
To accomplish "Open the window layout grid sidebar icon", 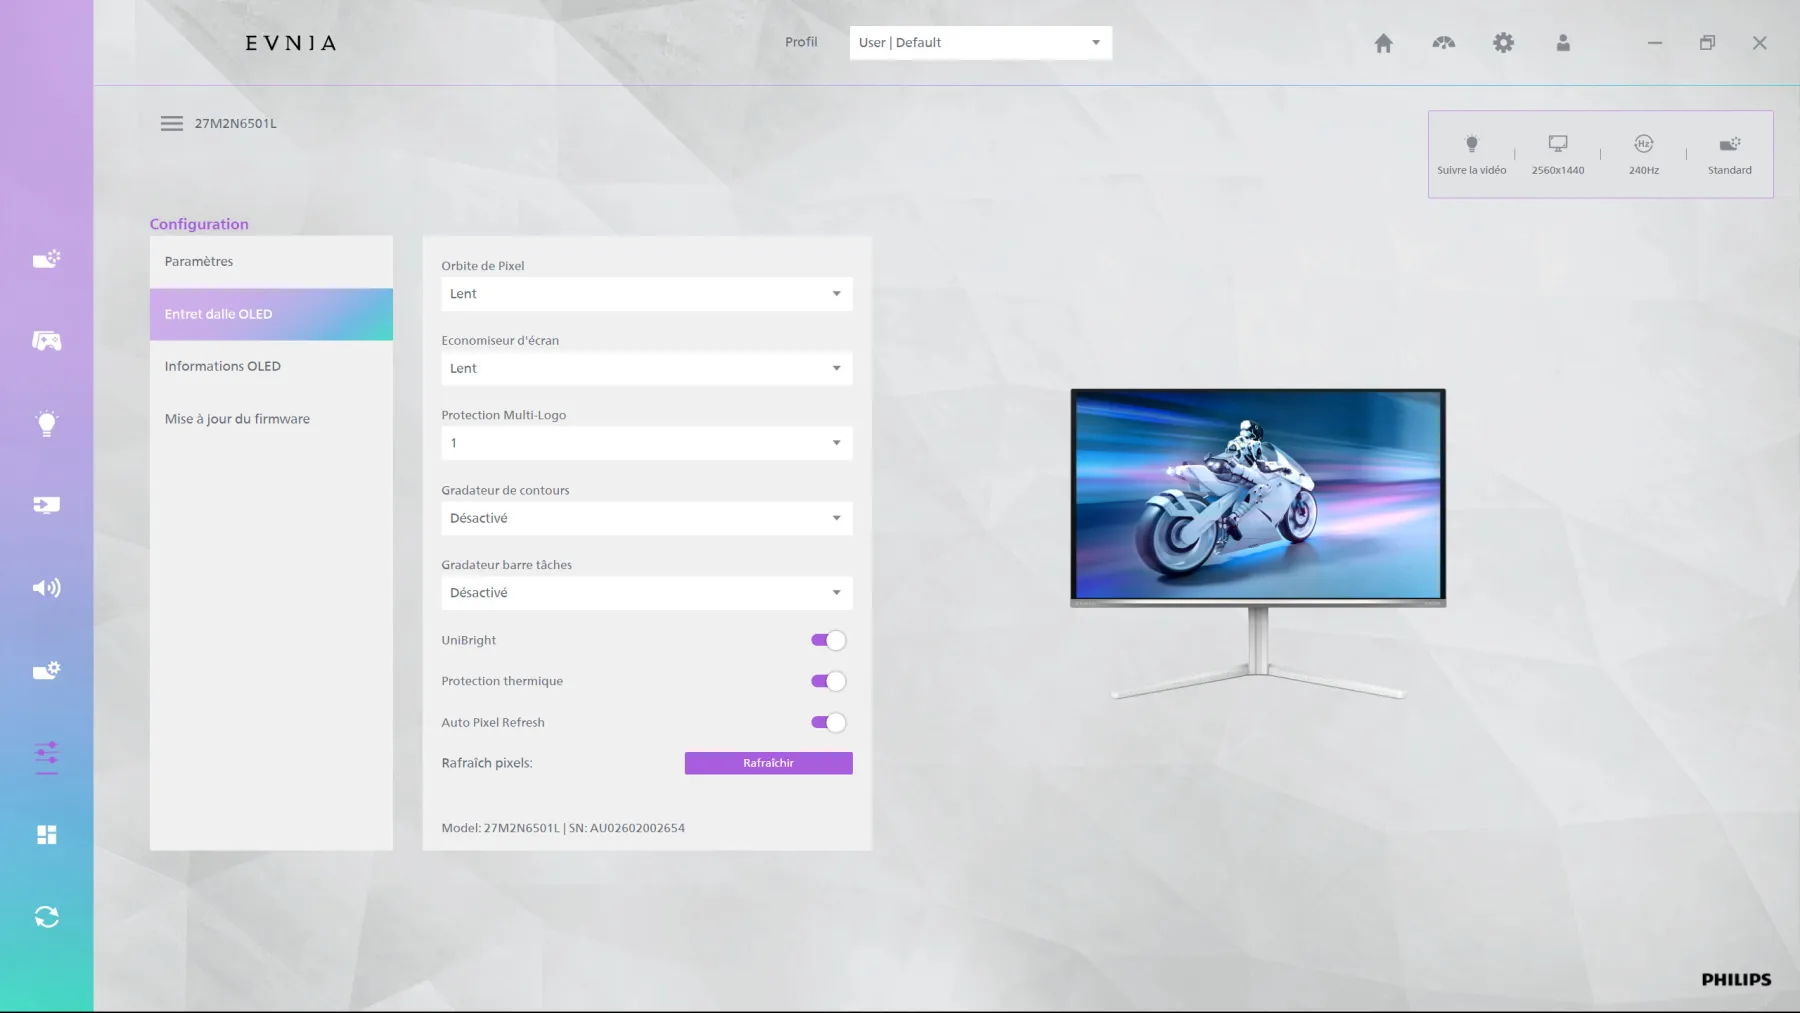I will [x=46, y=835].
